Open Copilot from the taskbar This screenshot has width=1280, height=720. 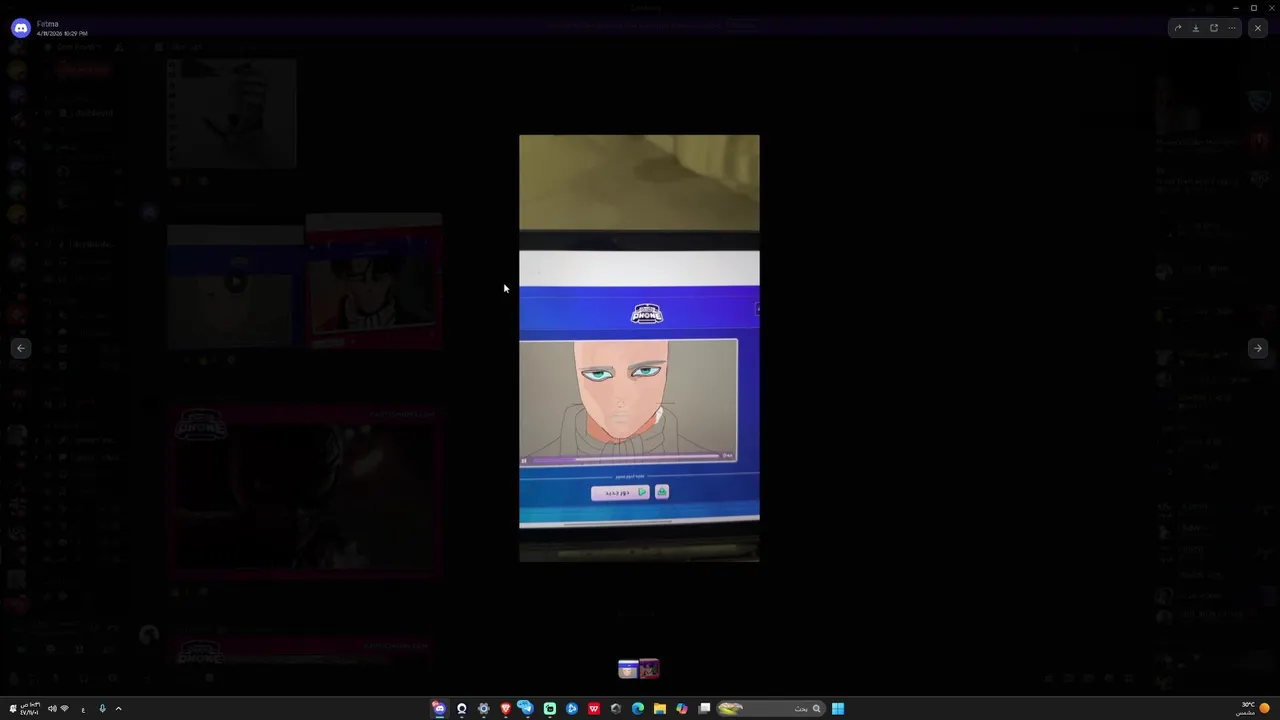coord(682,708)
